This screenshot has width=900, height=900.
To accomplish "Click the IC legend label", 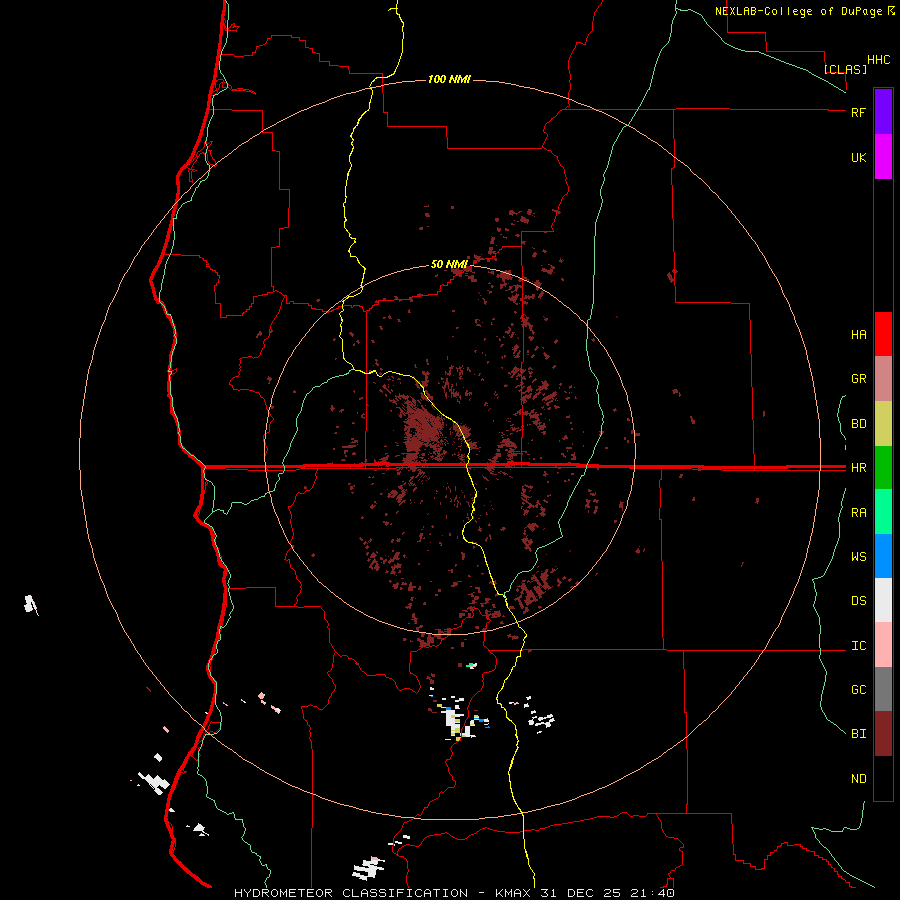I will [x=858, y=646].
